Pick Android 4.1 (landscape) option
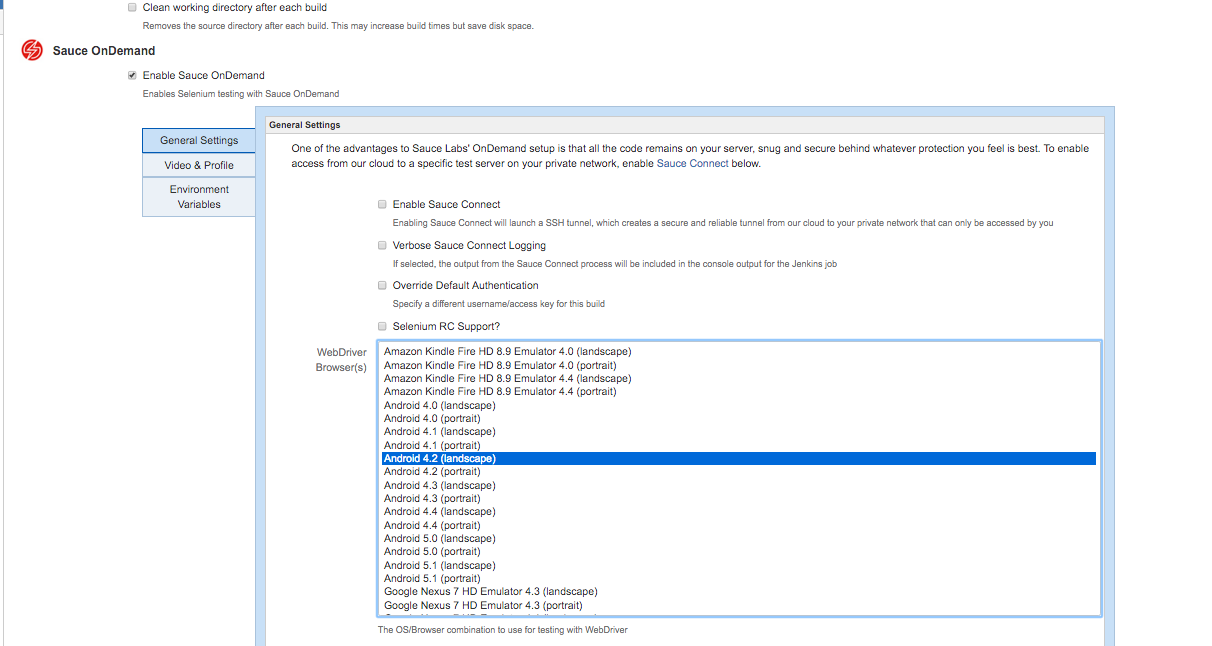Image resolution: width=1212 pixels, height=646 pixels. 739,432
